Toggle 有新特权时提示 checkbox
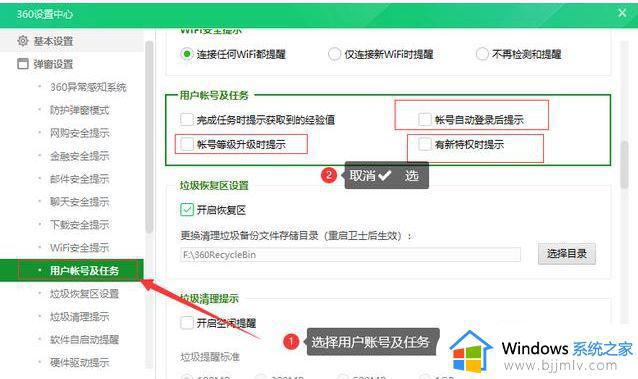This screenshot has height=379, width=638. (425, 144)
